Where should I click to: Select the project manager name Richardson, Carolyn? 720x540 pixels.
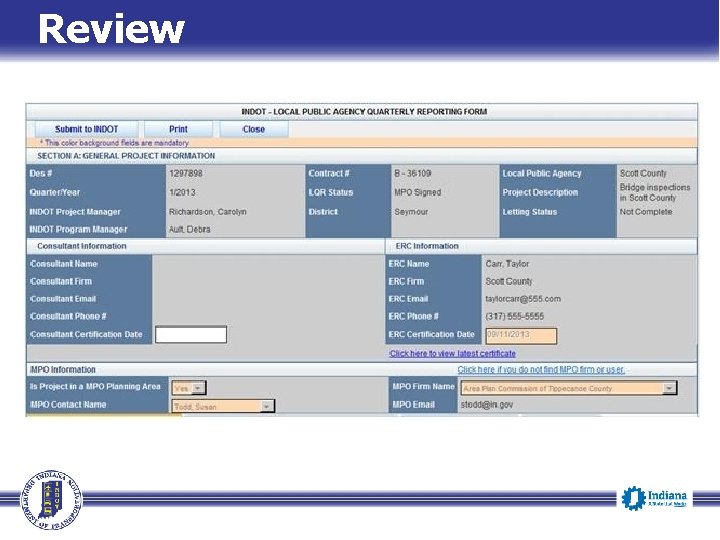pos(208,212)
